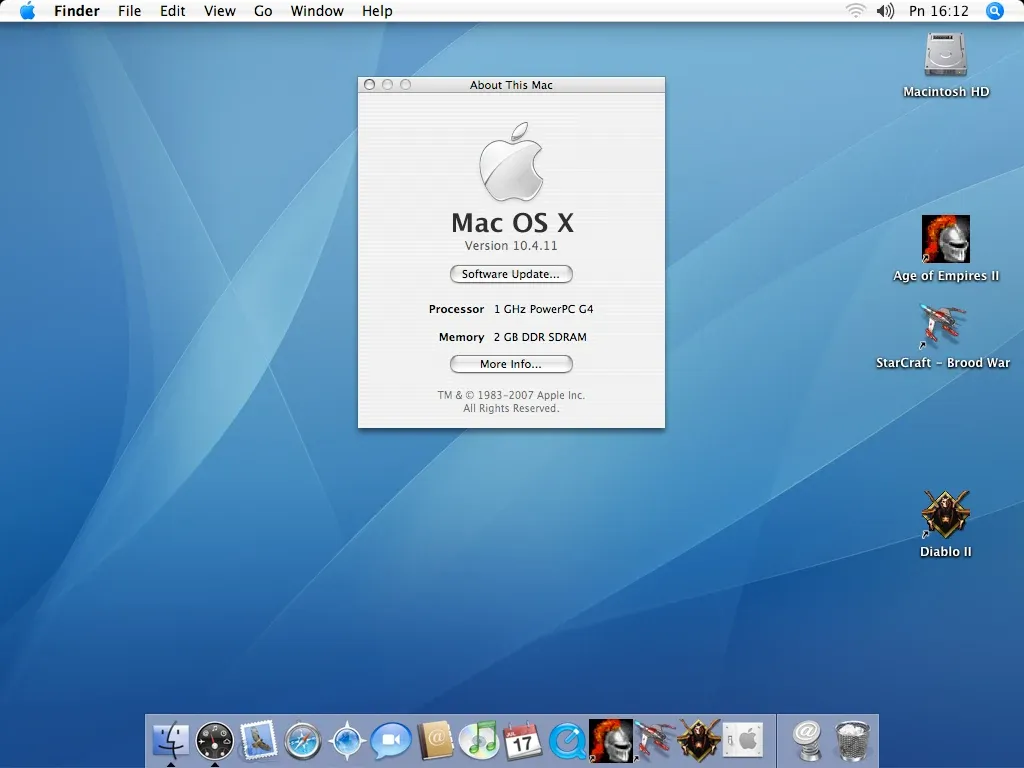Launch iTunes from the Dock
This screenshot has width=1024, height=768.
pos(479,741)
